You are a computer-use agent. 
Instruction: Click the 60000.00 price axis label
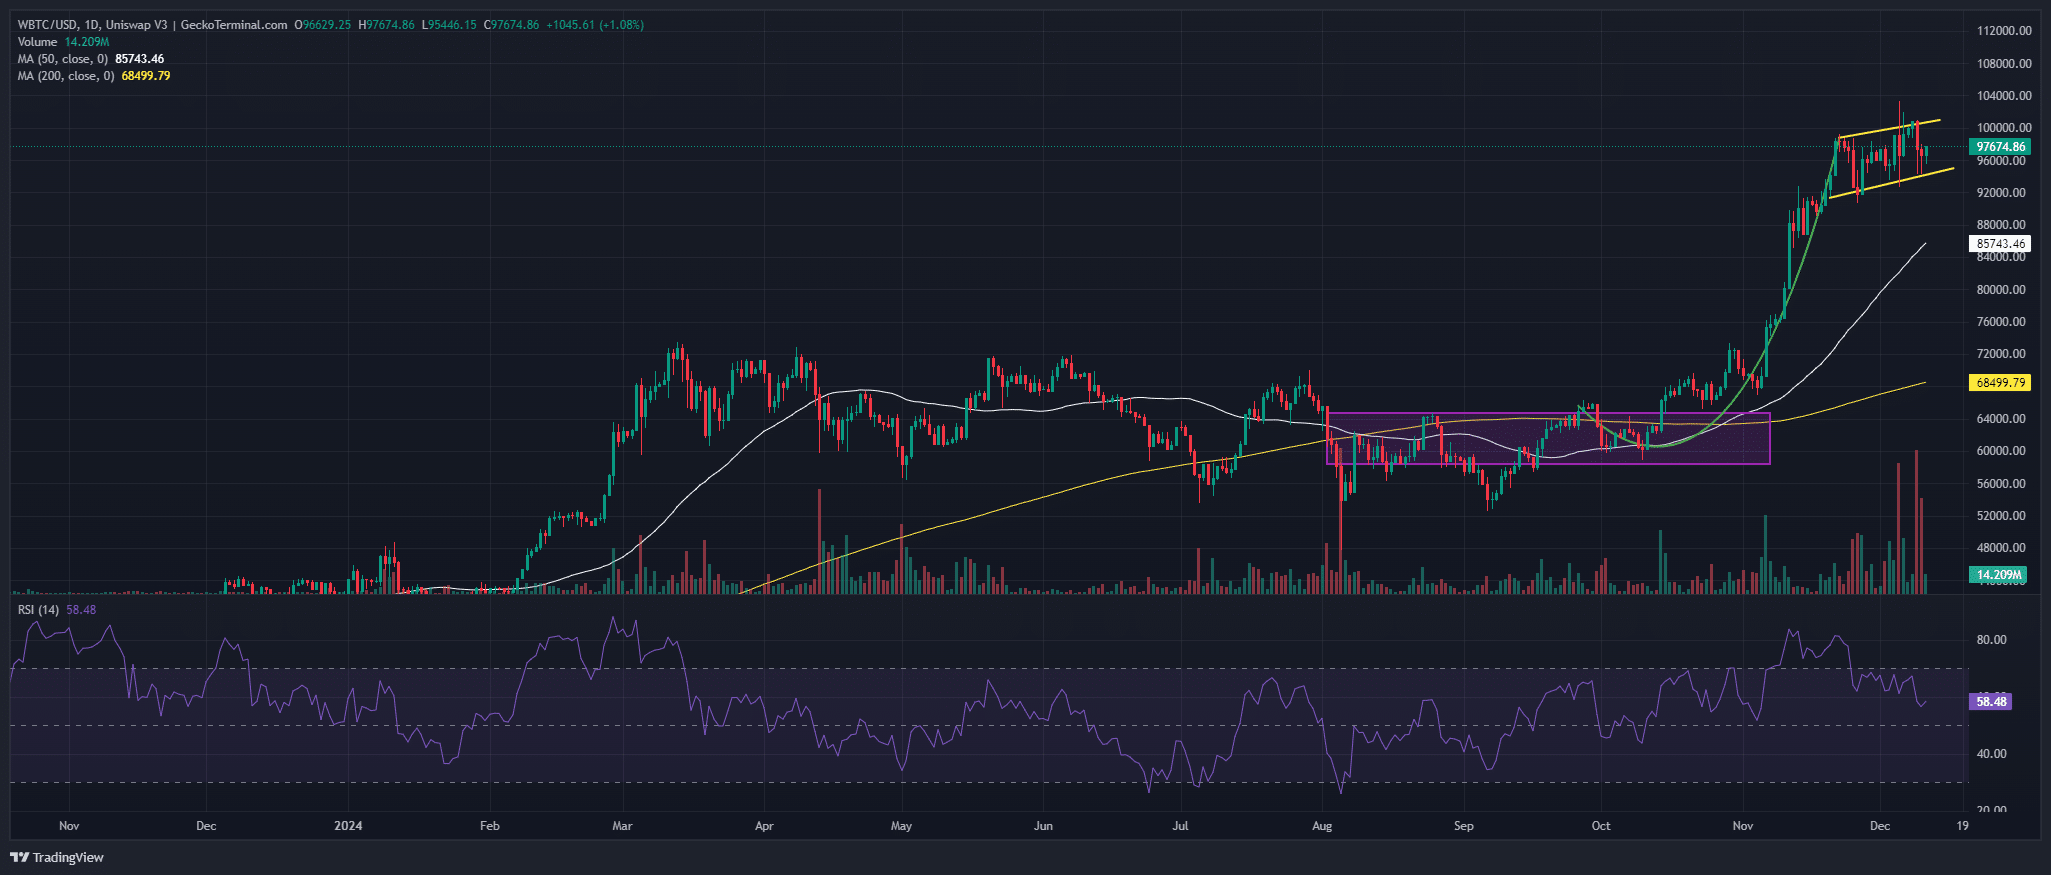point(2001,451)
